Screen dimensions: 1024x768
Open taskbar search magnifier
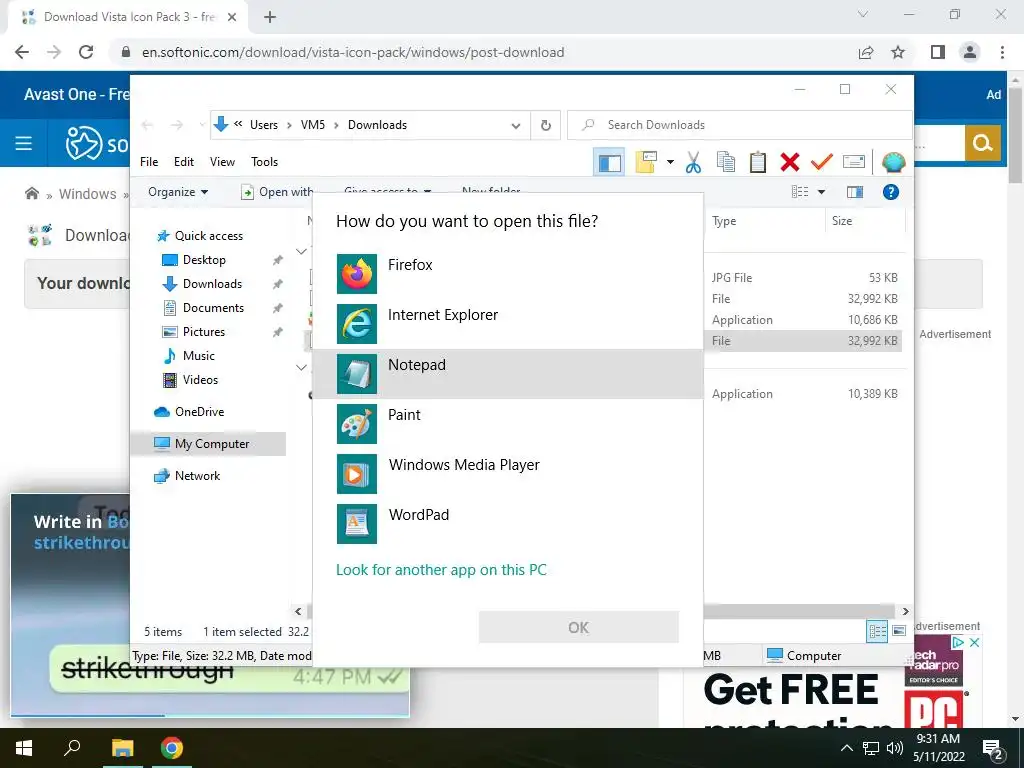[x=72, y=746]
